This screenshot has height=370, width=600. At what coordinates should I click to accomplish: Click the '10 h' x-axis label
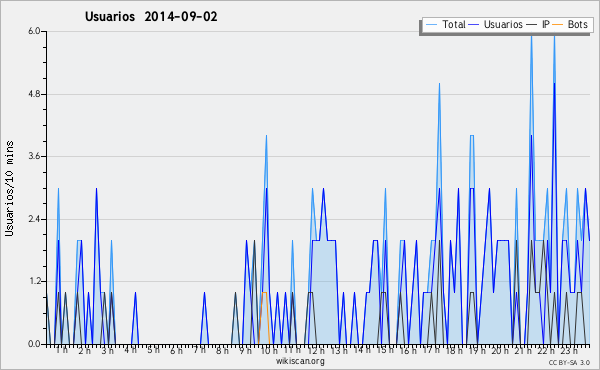pos(269,350)
